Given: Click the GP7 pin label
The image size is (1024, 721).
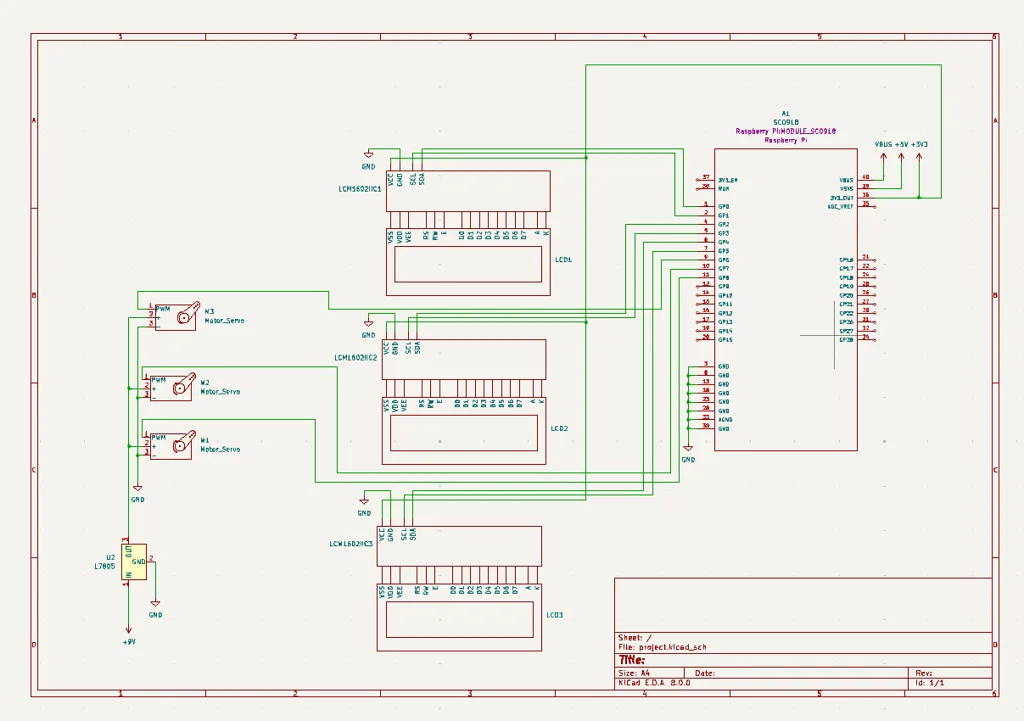Looking at the screenshot, I should [x=724, y=268].
